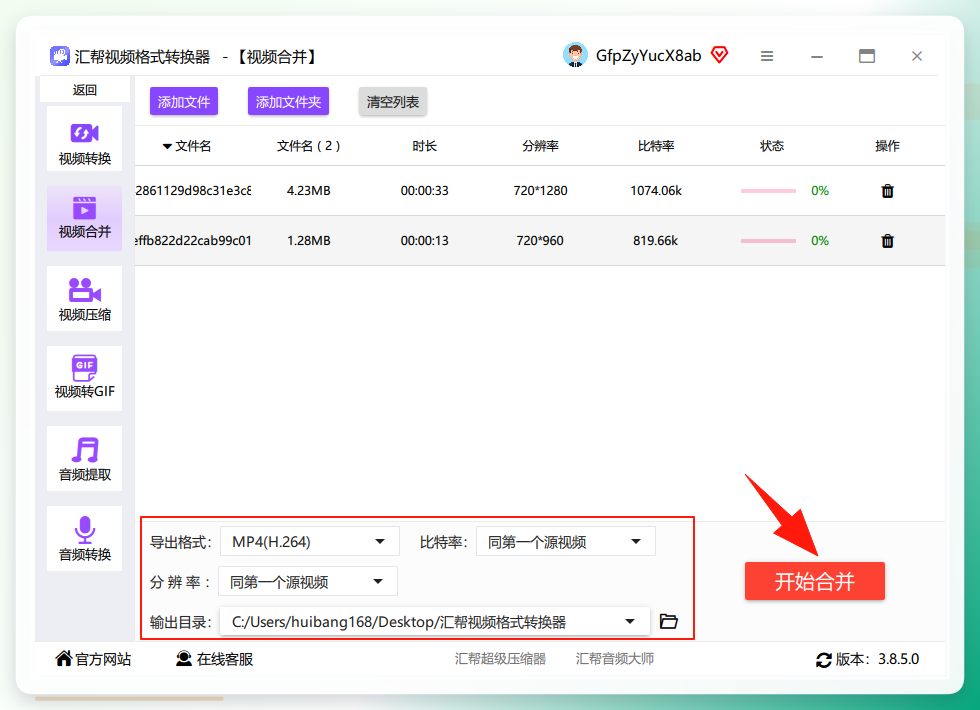Click the user avatar icon

click(575, 55)
